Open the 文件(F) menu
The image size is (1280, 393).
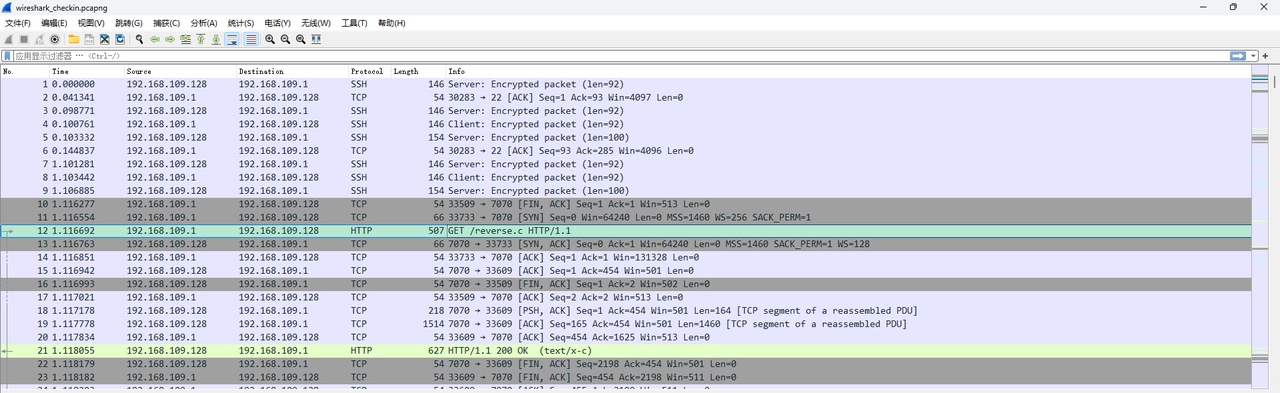[x=18, y=22]
